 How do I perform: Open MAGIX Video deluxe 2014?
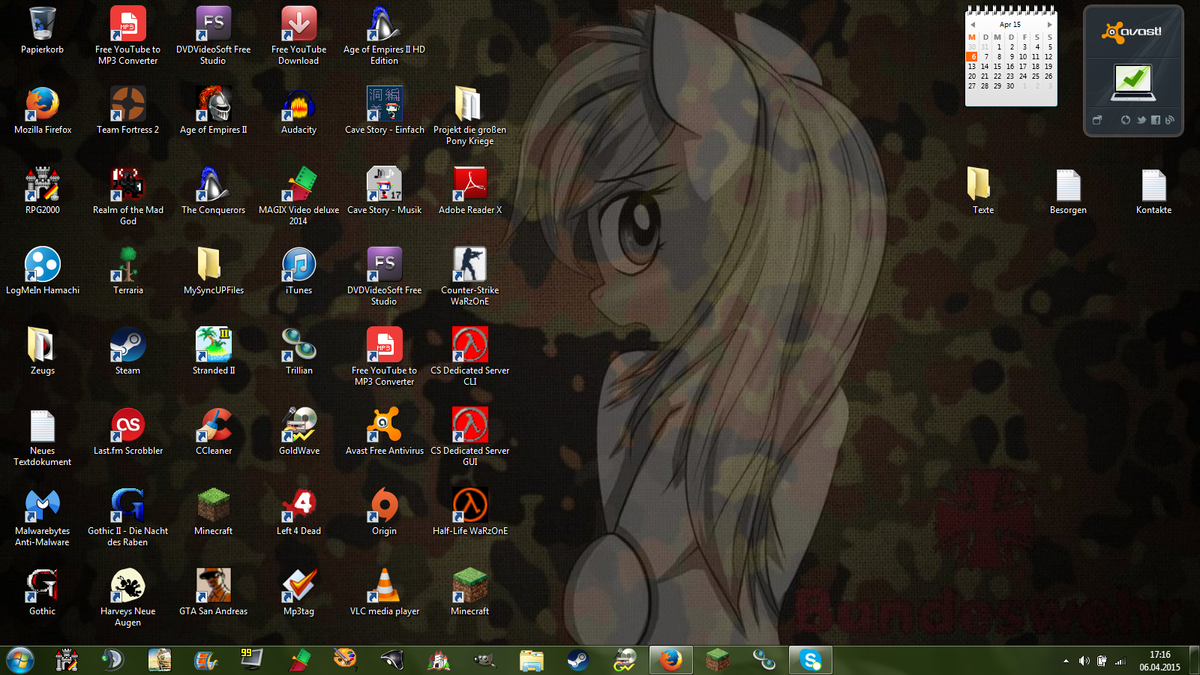tap(299, 196)
